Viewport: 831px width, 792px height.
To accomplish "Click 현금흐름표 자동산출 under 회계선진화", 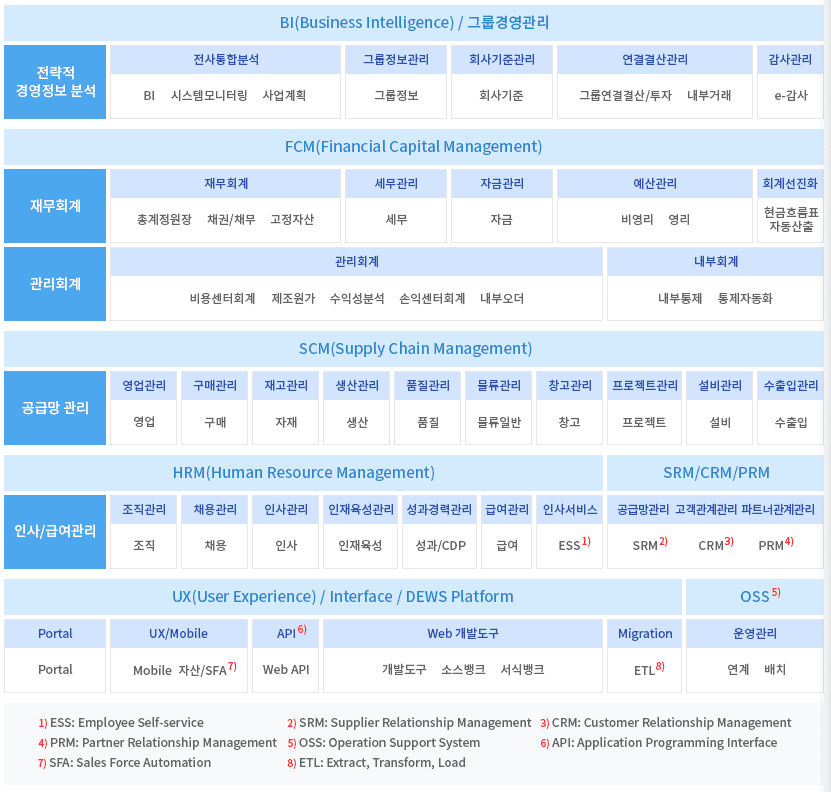I will pyautogui.click(x=790, y=219).
